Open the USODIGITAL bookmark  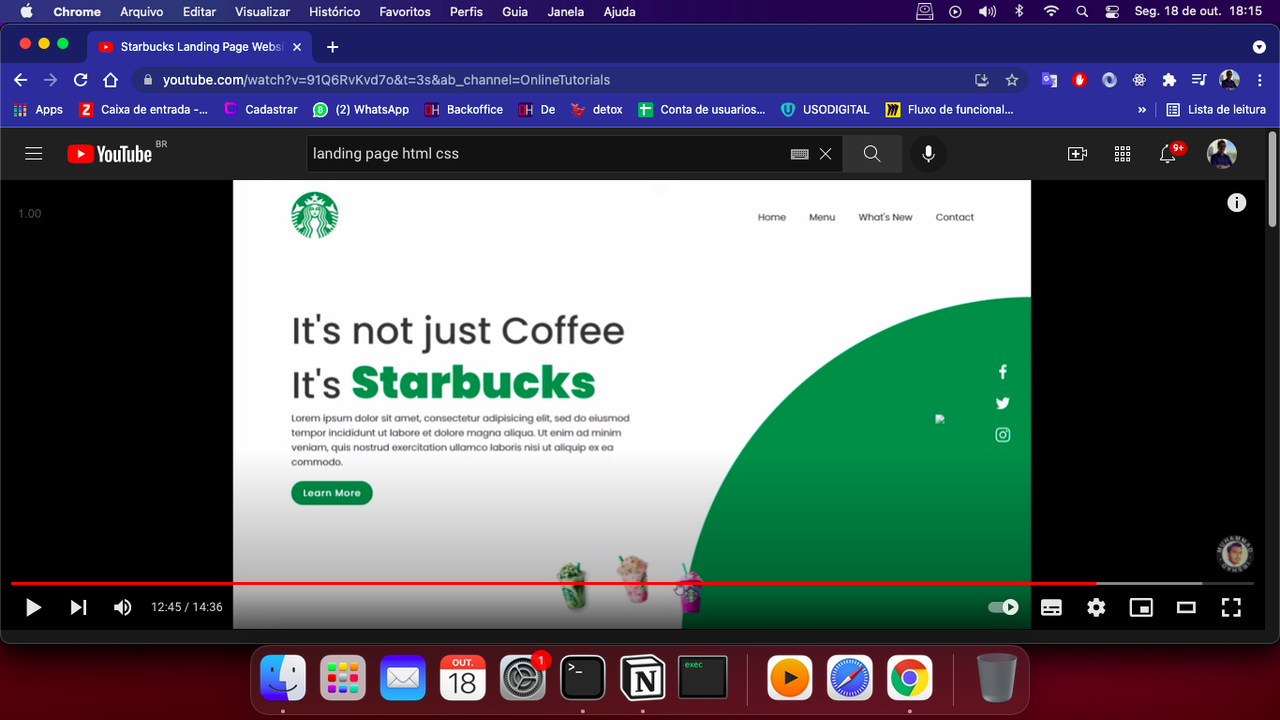(825, 110)
